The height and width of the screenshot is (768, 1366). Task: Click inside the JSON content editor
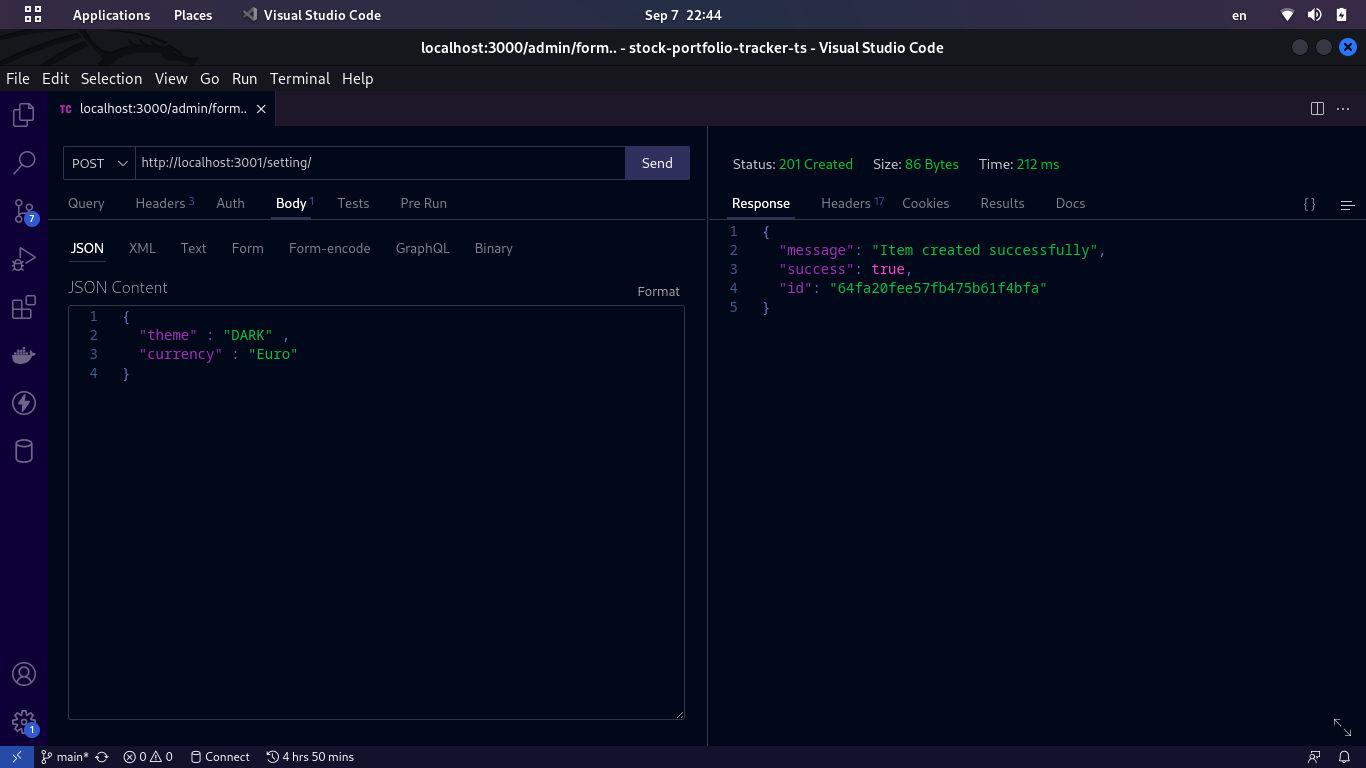[x=376, y=512]
